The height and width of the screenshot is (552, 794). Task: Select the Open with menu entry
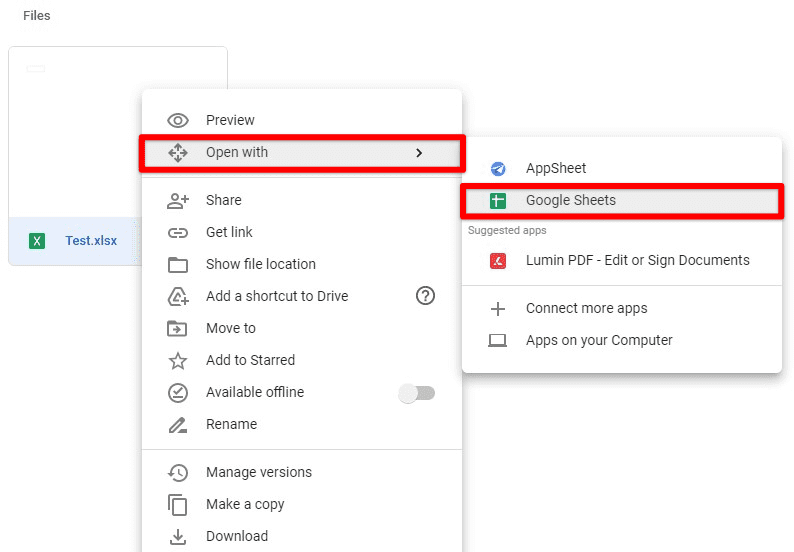coord(302,152)
